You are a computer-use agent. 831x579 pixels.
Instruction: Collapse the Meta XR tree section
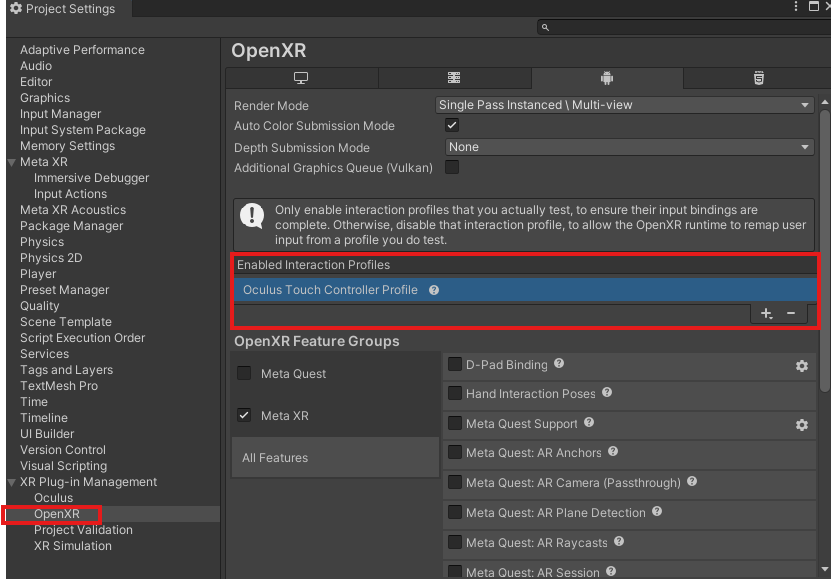(12, 163)
